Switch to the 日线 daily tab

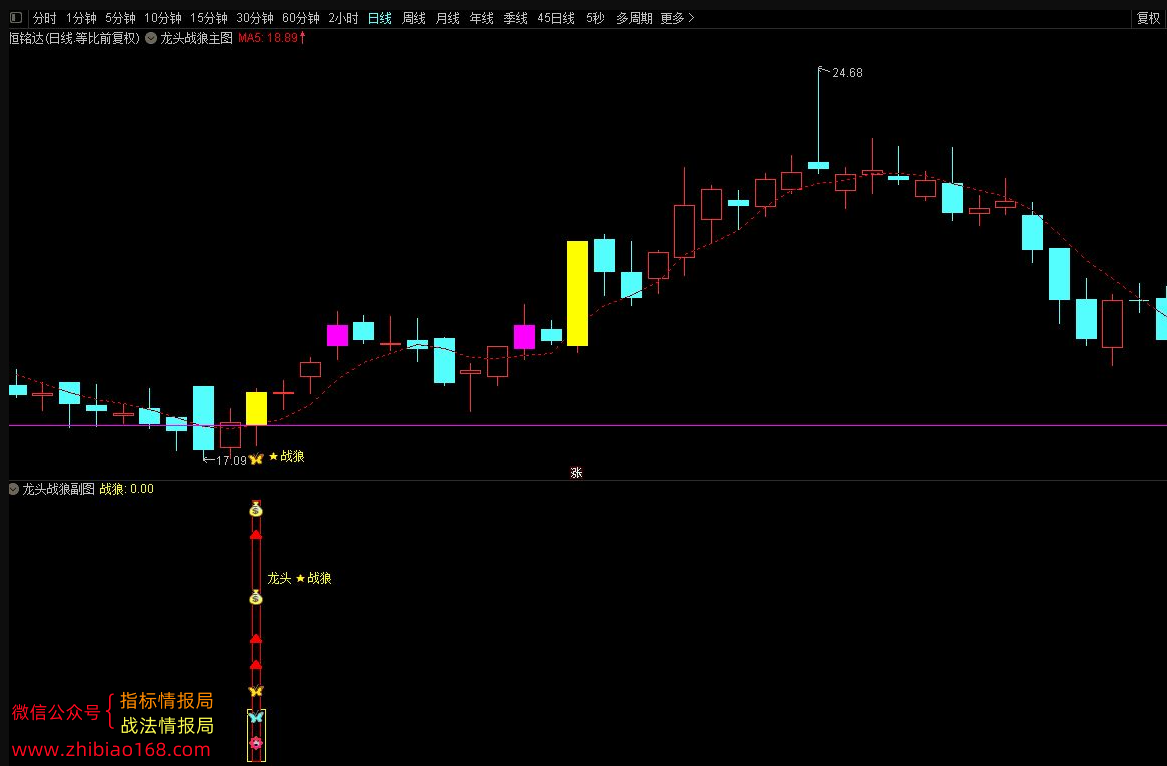pyautogui.click(x=380, y=18)
